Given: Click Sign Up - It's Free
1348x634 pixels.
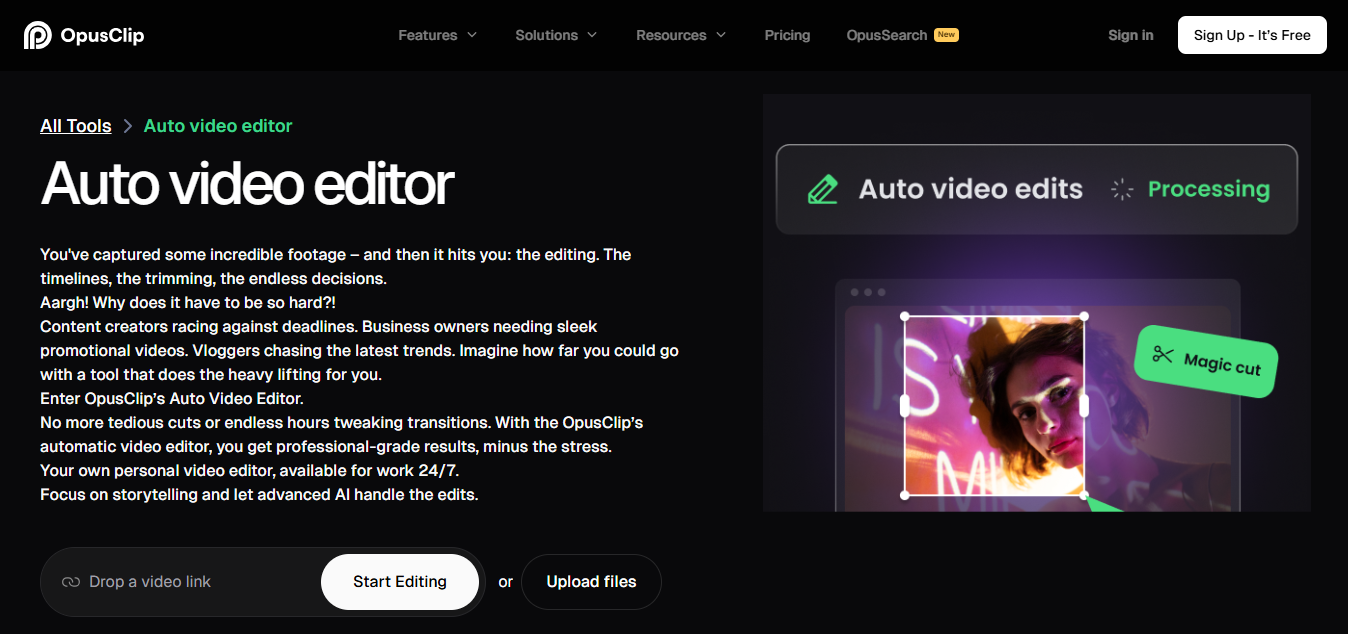Looking at the screenshot, I should point(1251,34).
